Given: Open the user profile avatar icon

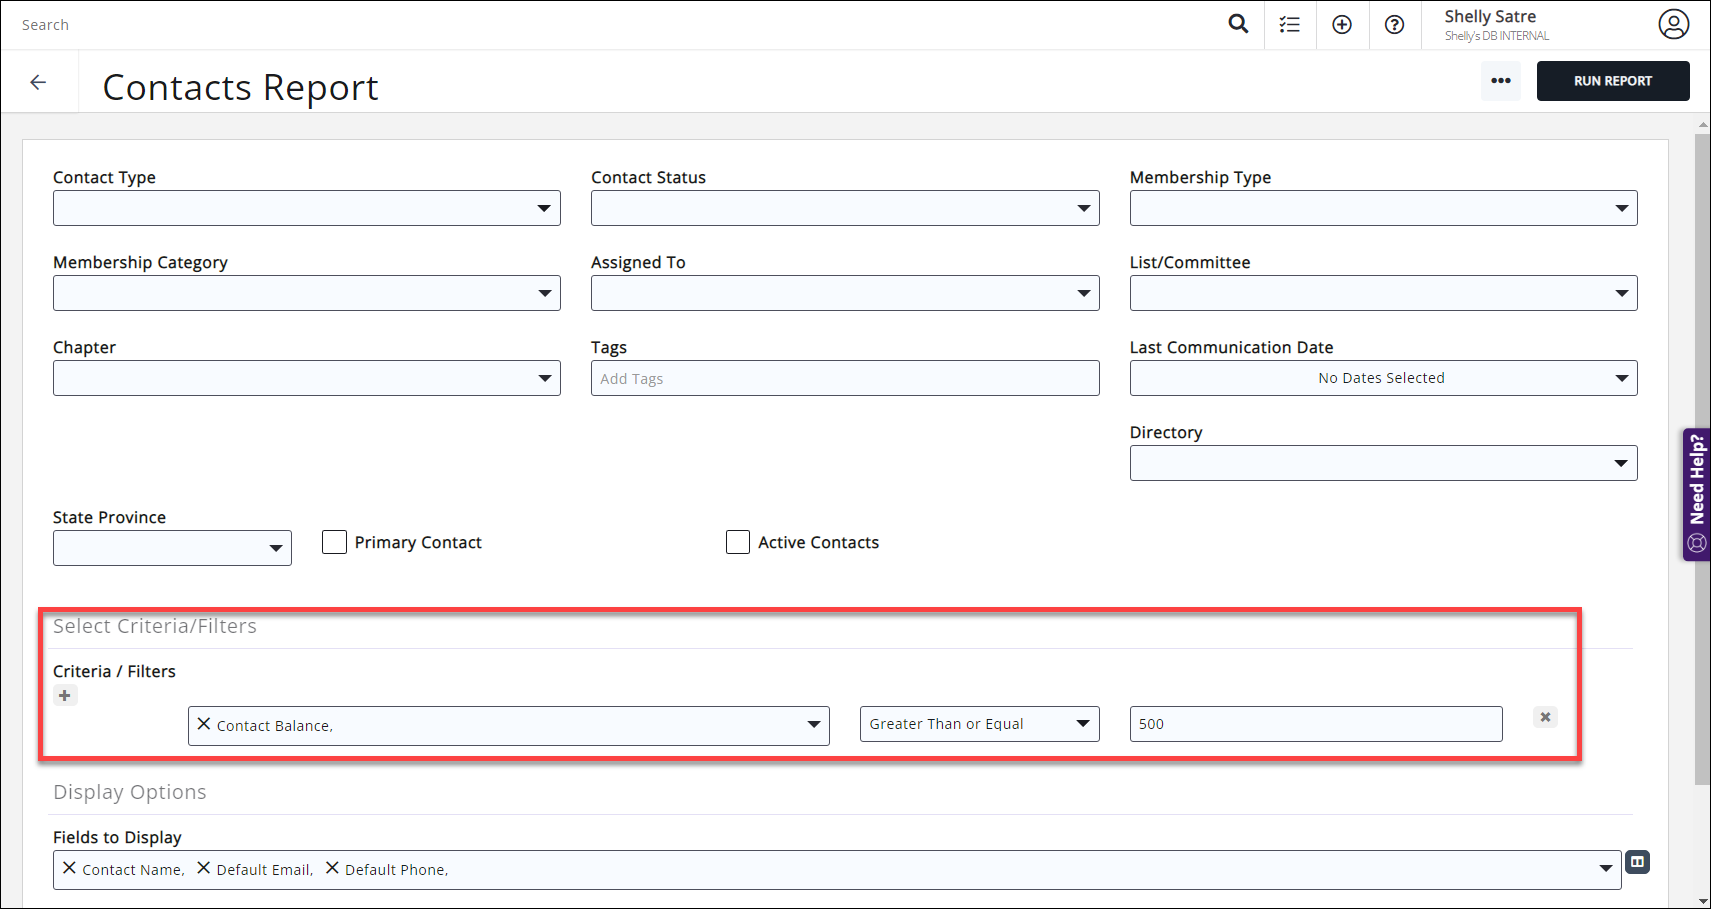Looking at the screenshot, I should [x=1673, y=24].
